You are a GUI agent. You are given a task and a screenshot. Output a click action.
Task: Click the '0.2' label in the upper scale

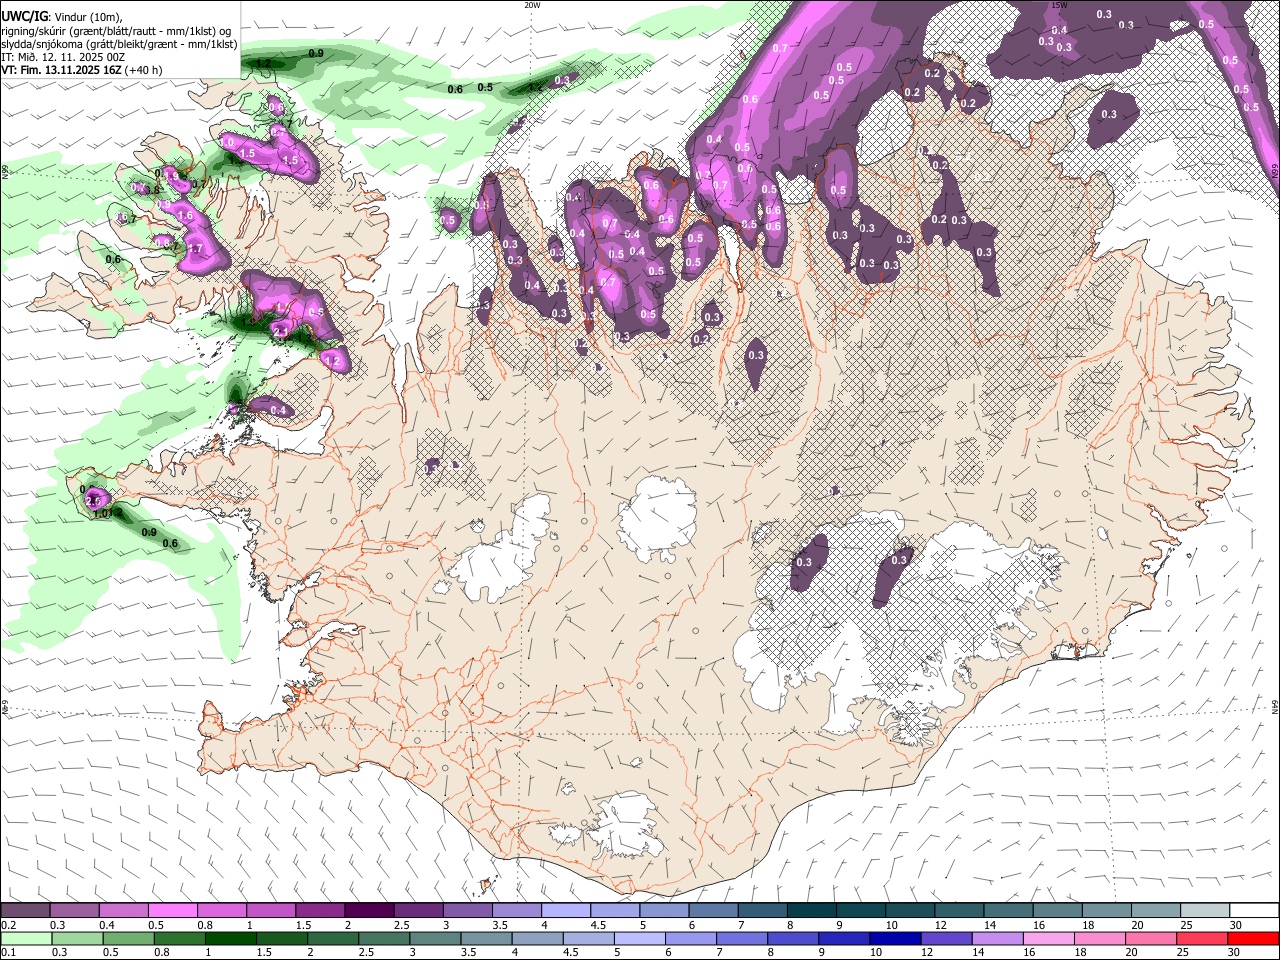click(9, 925)
